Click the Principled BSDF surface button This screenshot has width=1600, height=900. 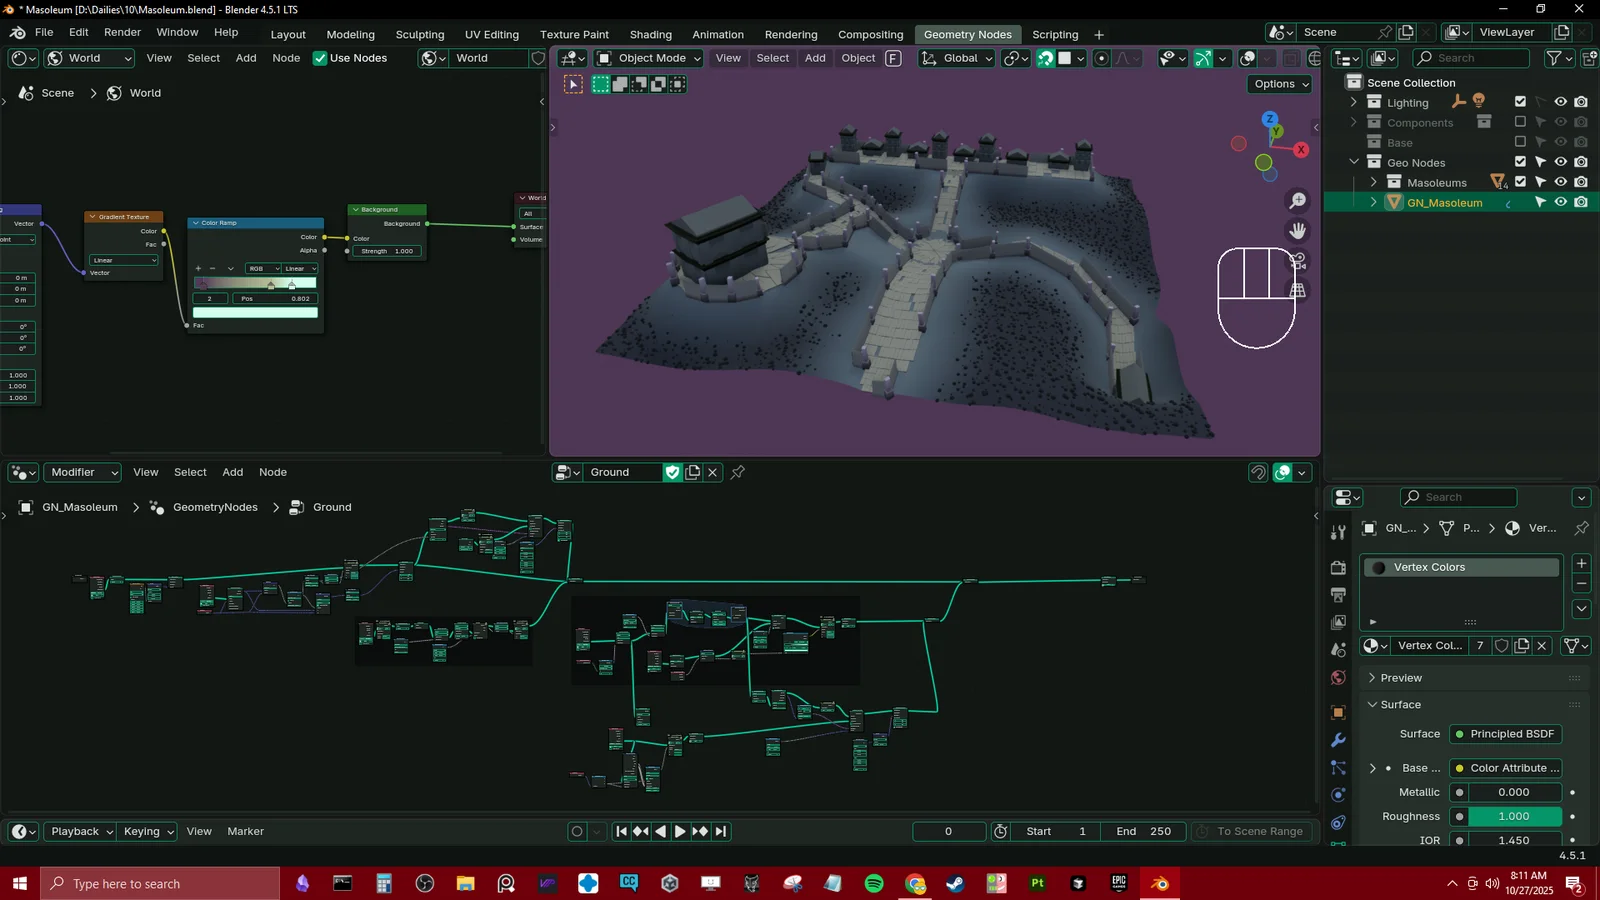tap(1505, 733)
